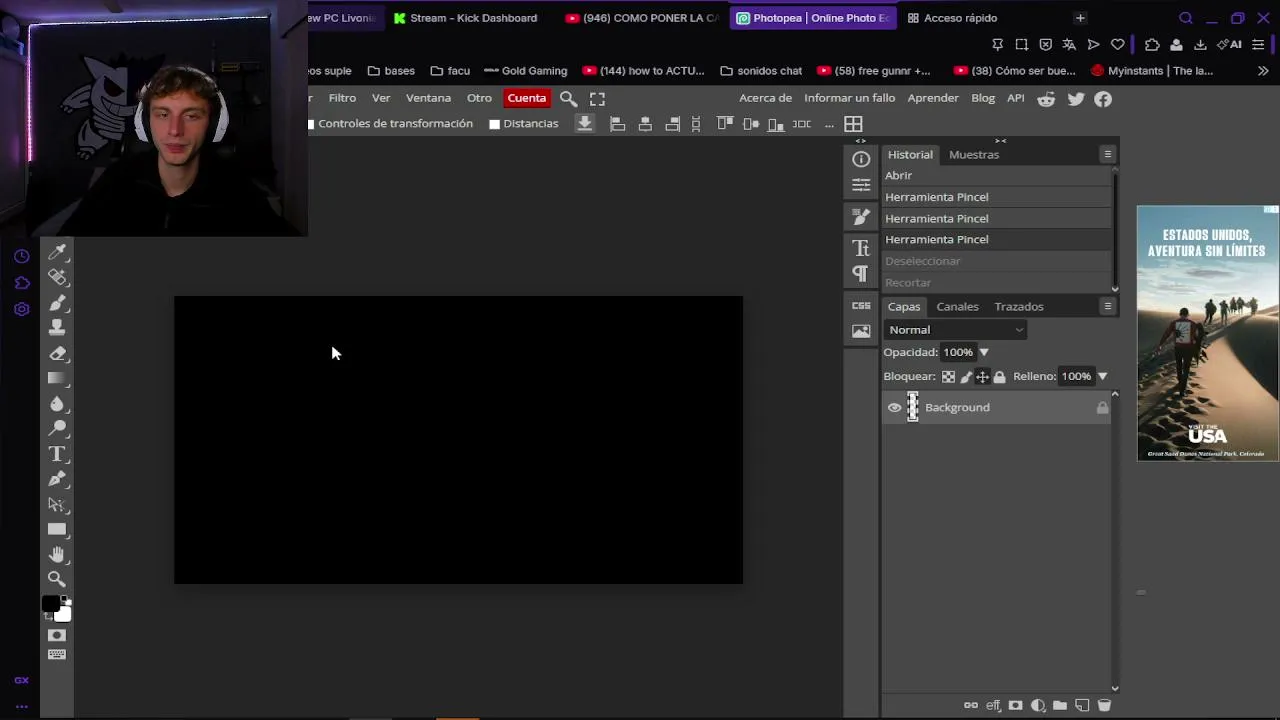
Task: Click the black foreground color swatch
Action: (x=50, y=603)
